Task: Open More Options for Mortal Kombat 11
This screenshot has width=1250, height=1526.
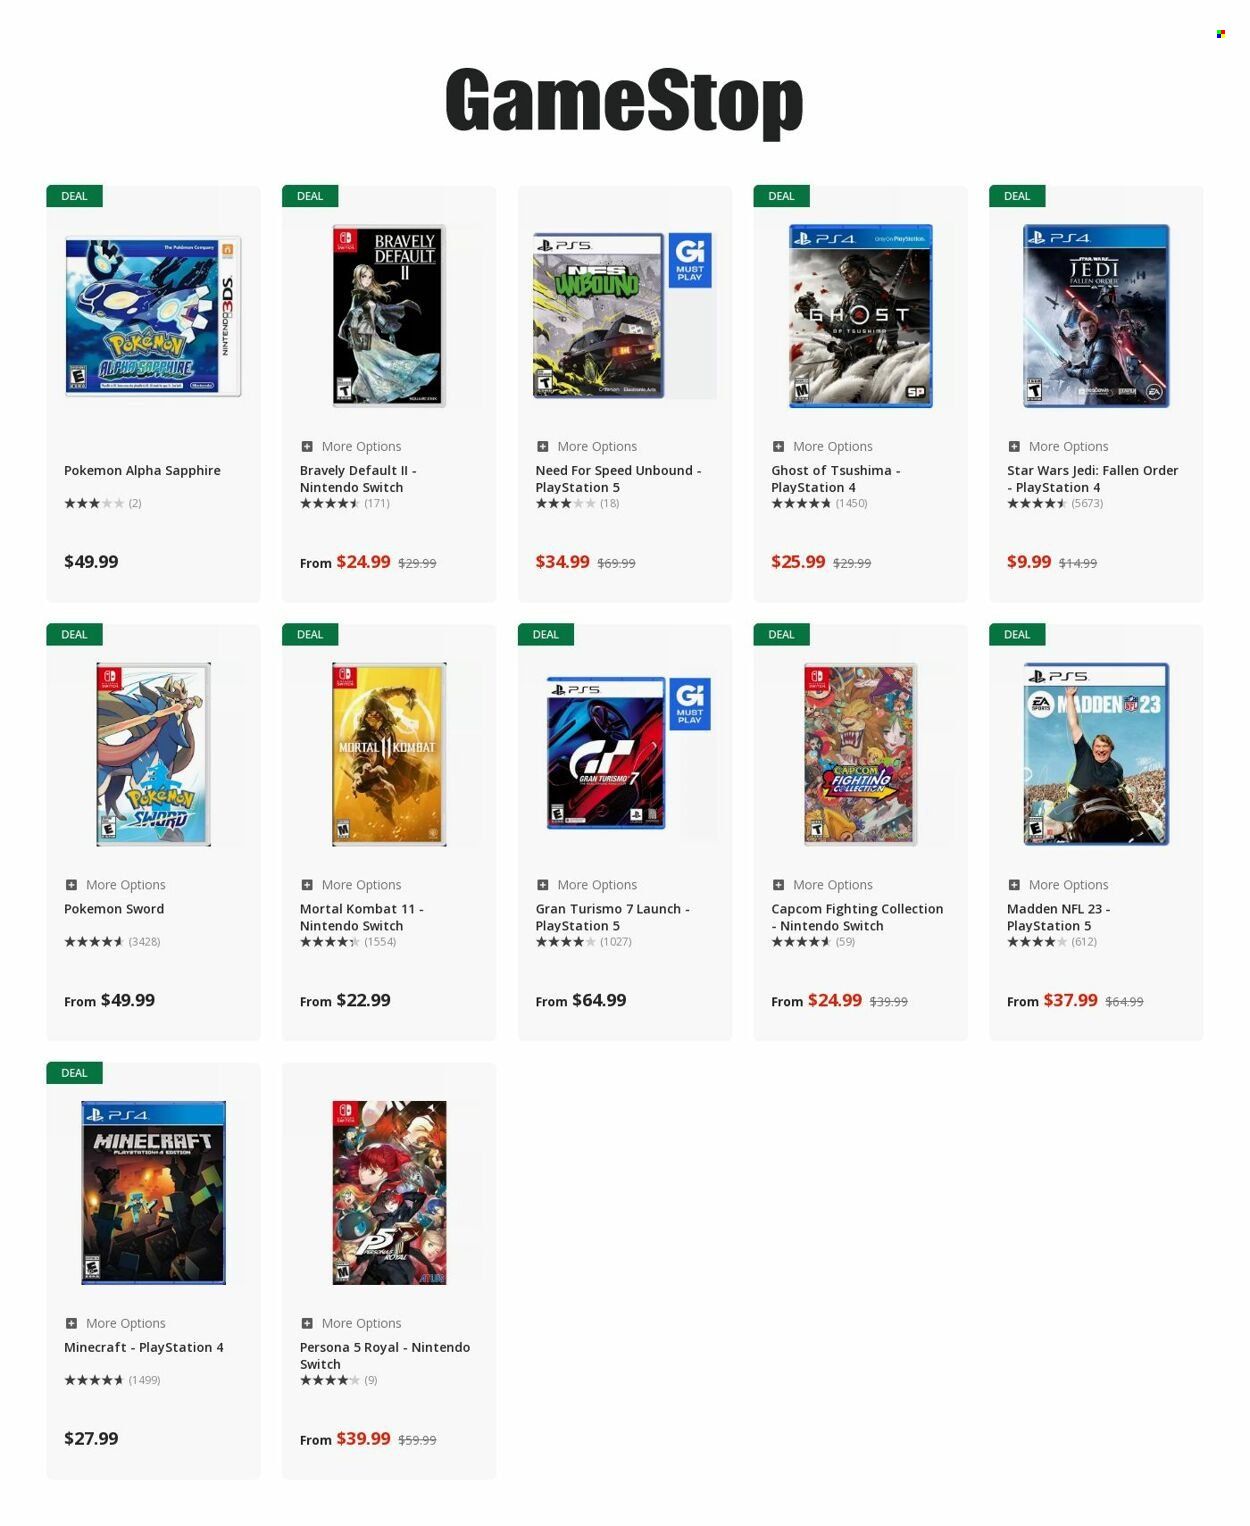Action: click(351, 885)
